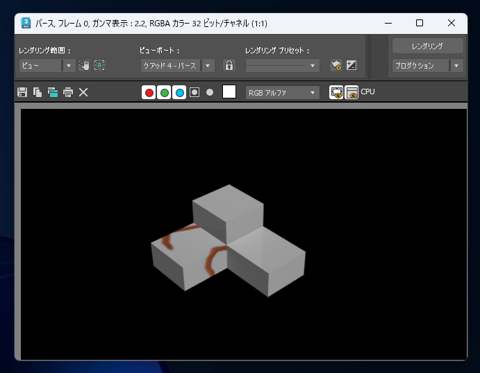Click the CPU label in toolbar

coord(368,92)
